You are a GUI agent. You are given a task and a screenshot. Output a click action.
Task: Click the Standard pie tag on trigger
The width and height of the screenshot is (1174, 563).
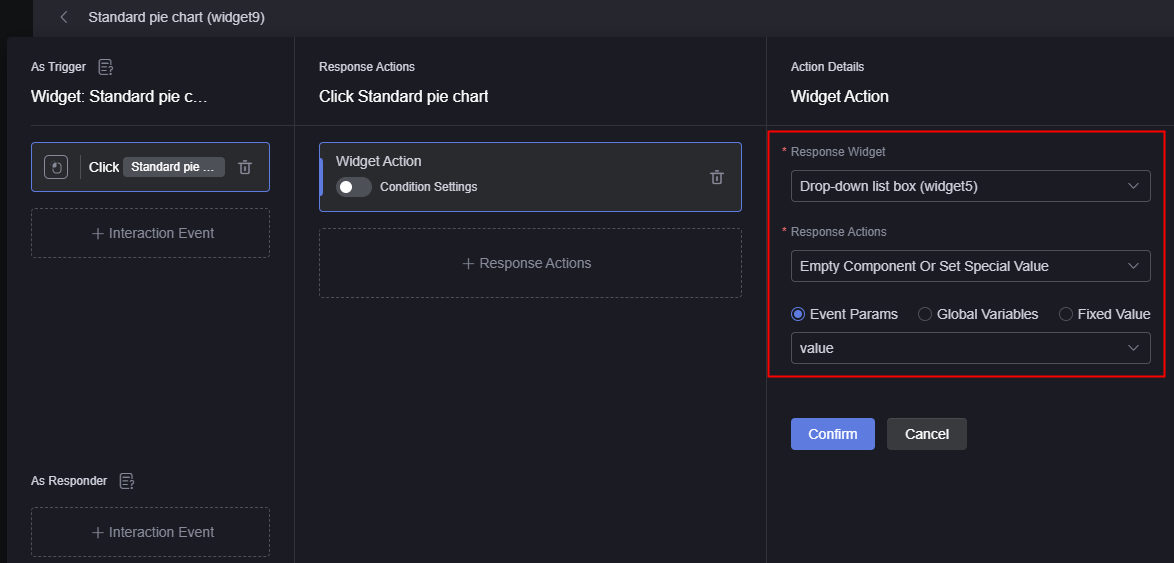[174, 167]
